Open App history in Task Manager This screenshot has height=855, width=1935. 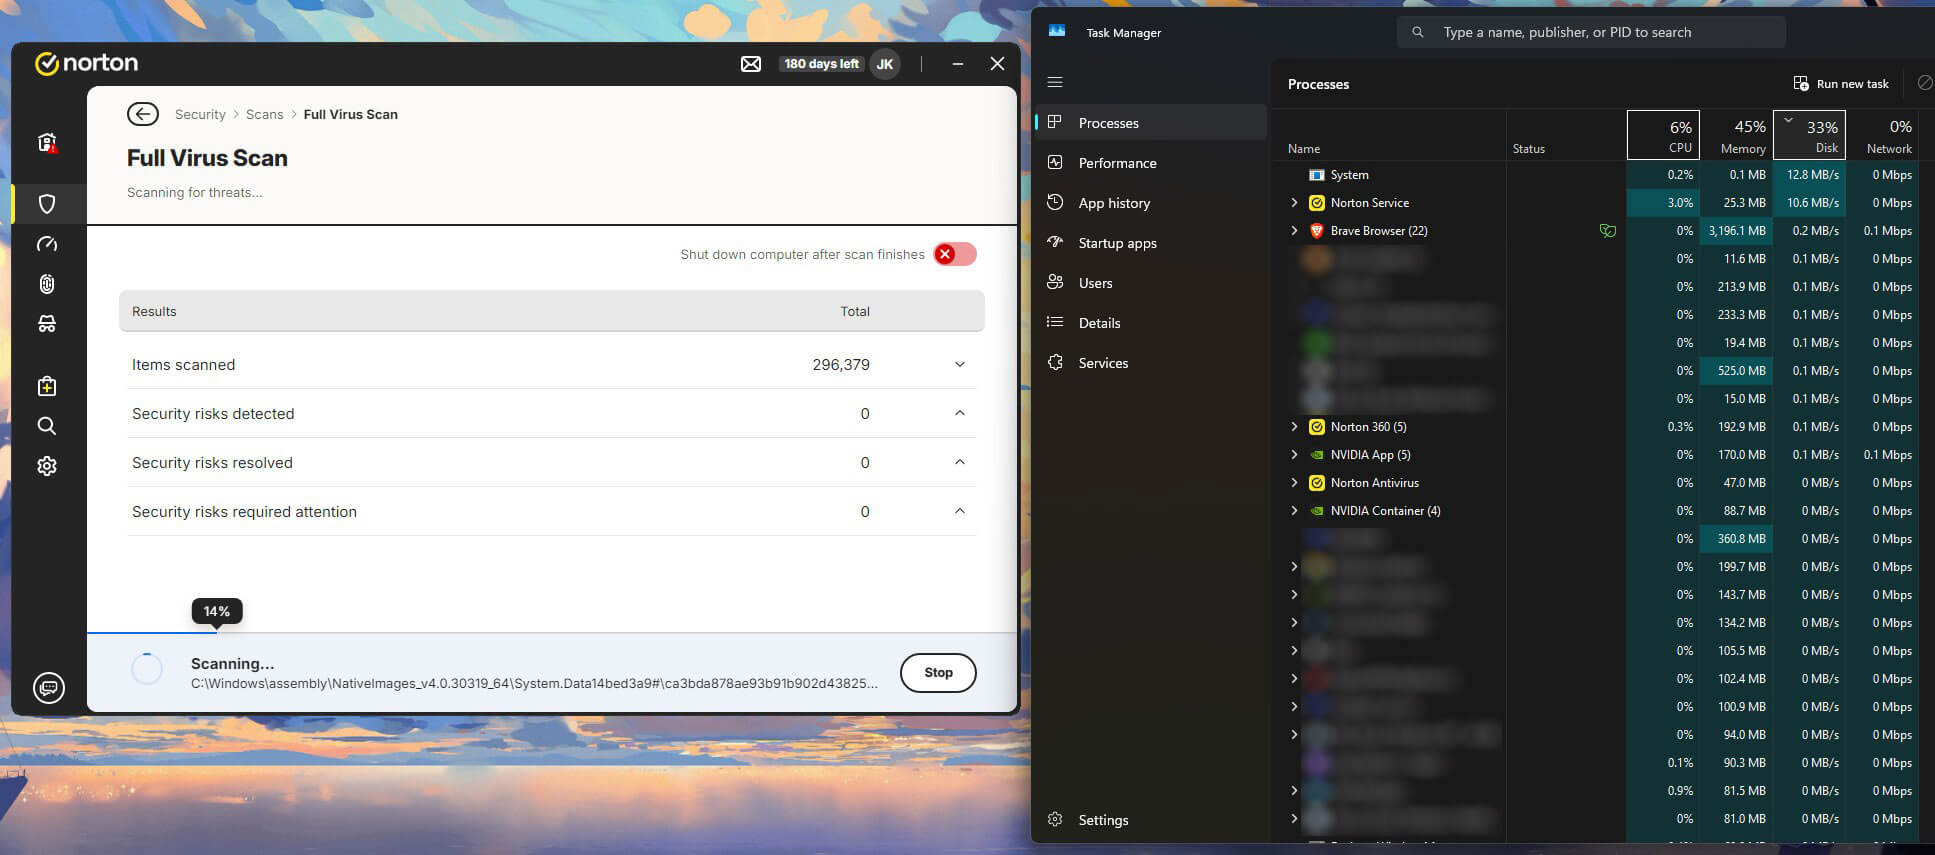pos(1151,203)
